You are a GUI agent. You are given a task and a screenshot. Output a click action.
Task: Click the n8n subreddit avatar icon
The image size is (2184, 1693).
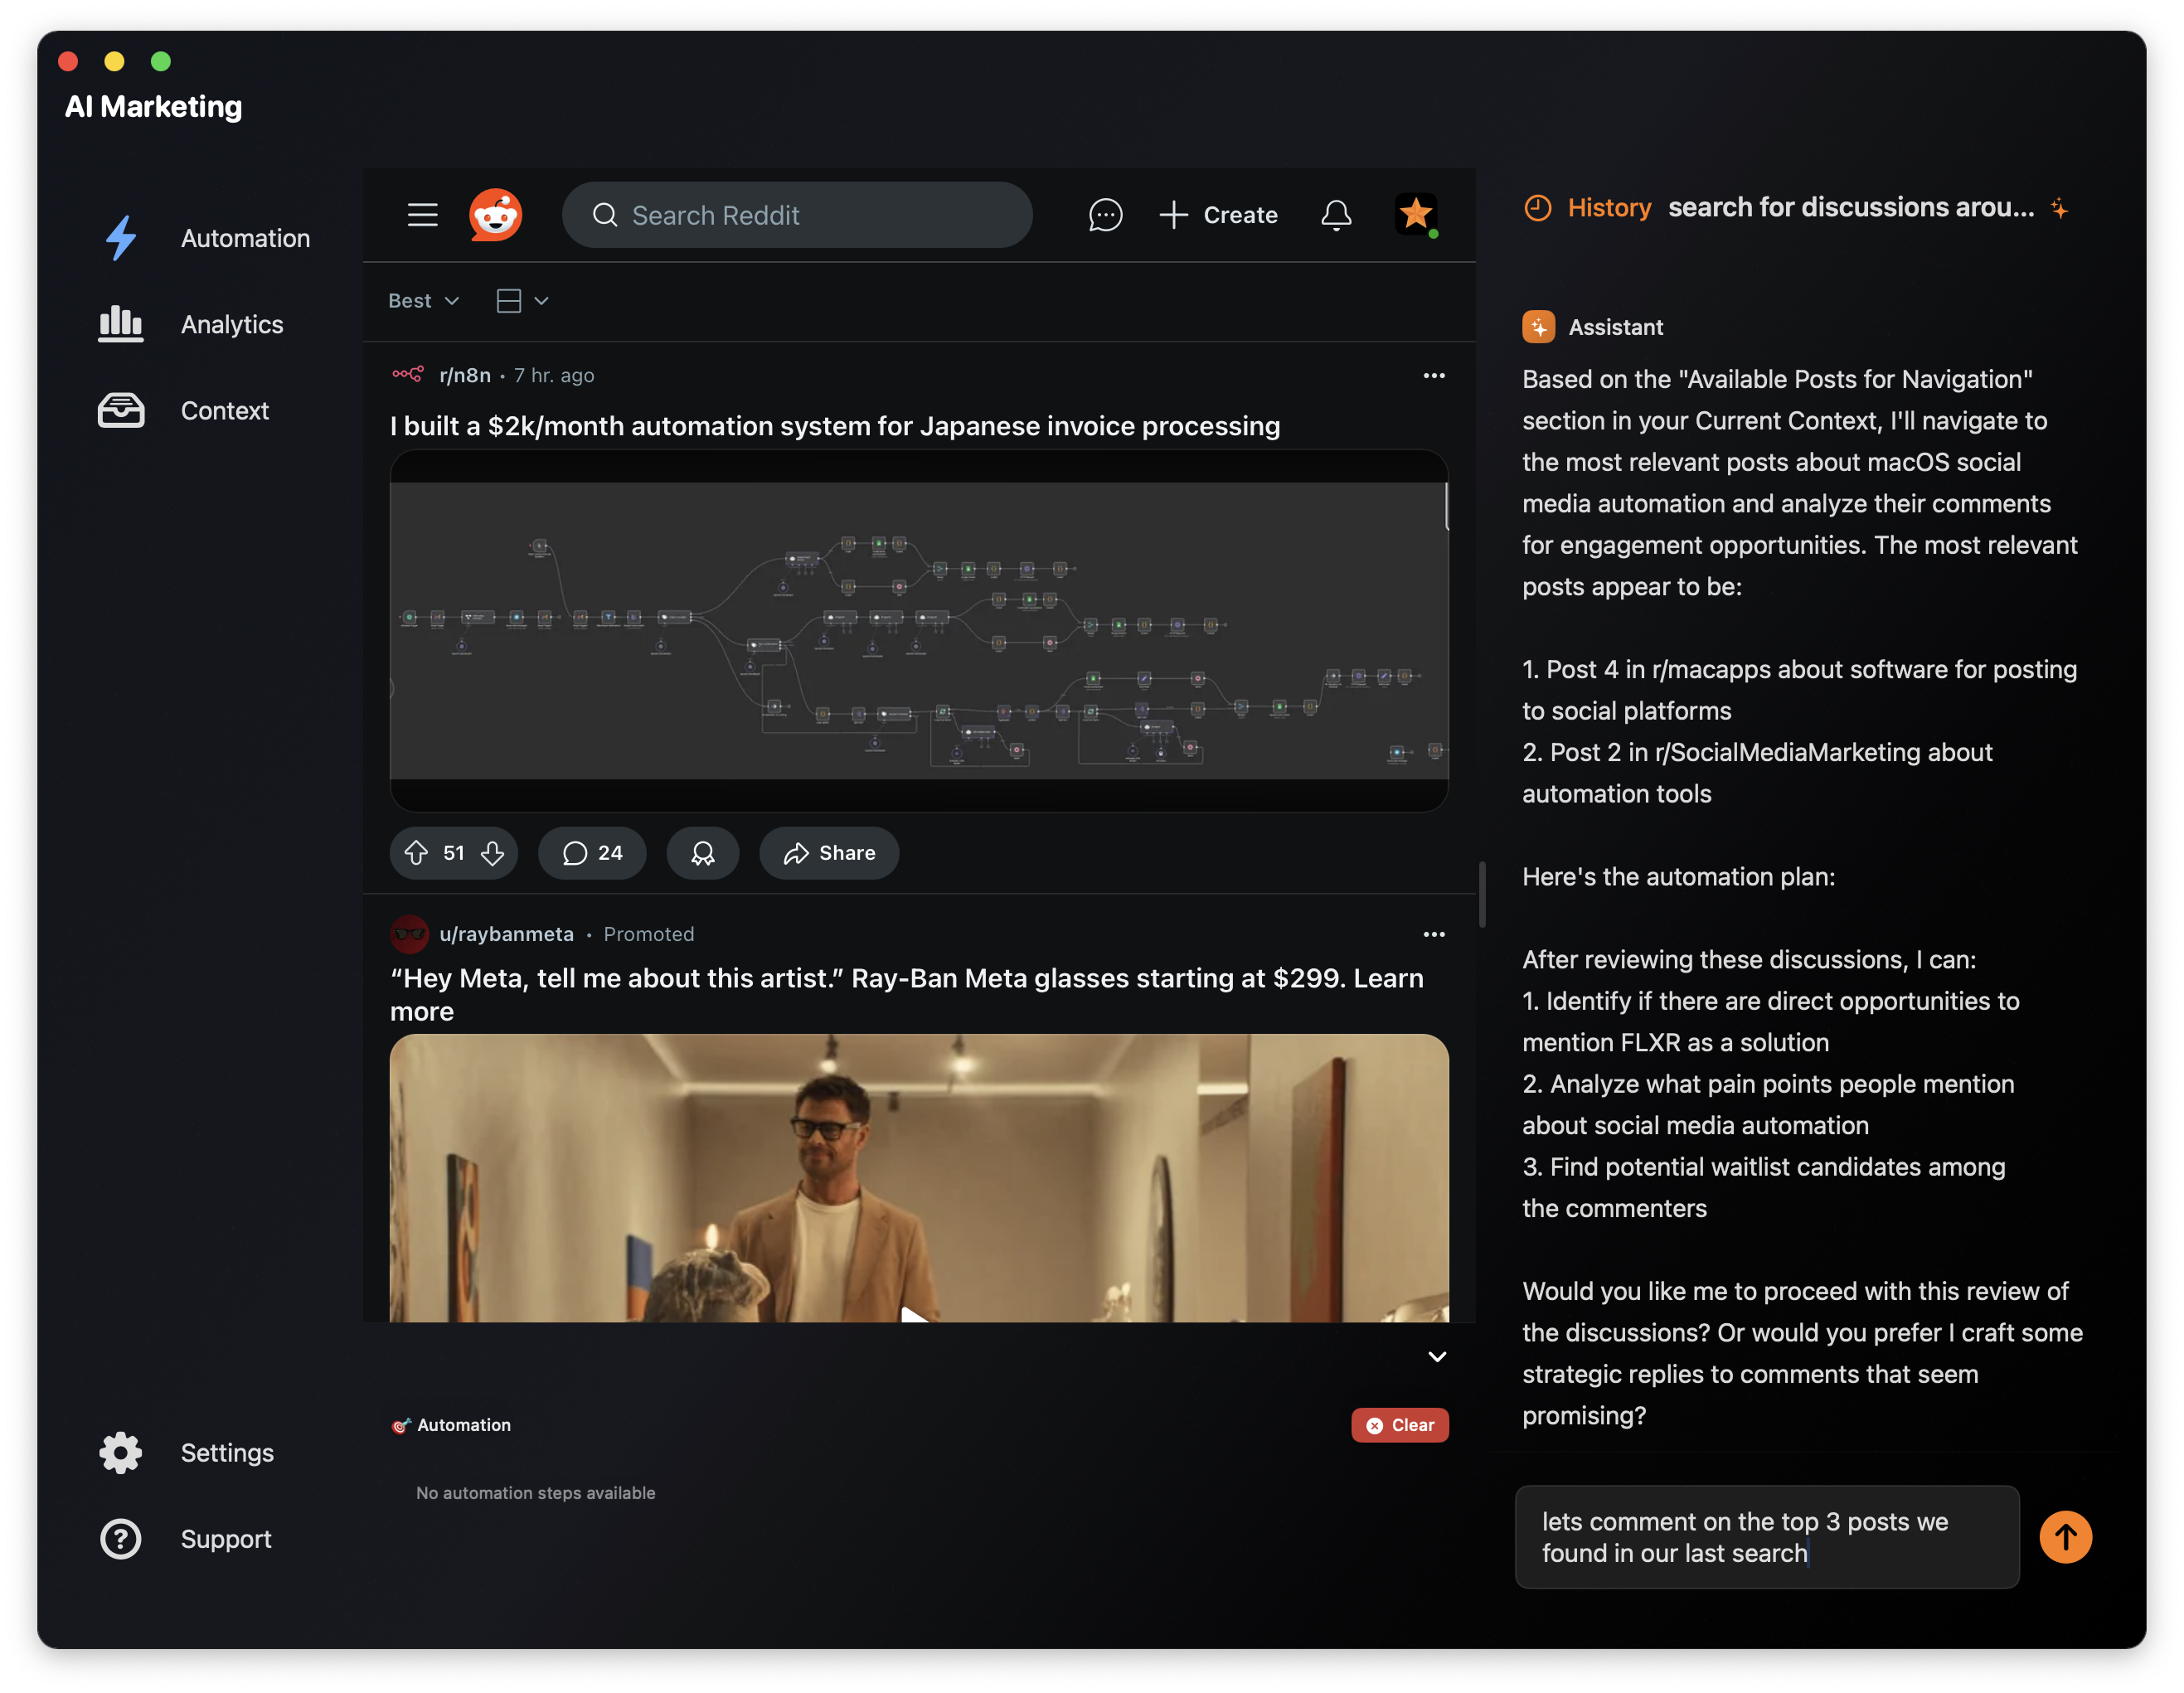tap(408, 374)
